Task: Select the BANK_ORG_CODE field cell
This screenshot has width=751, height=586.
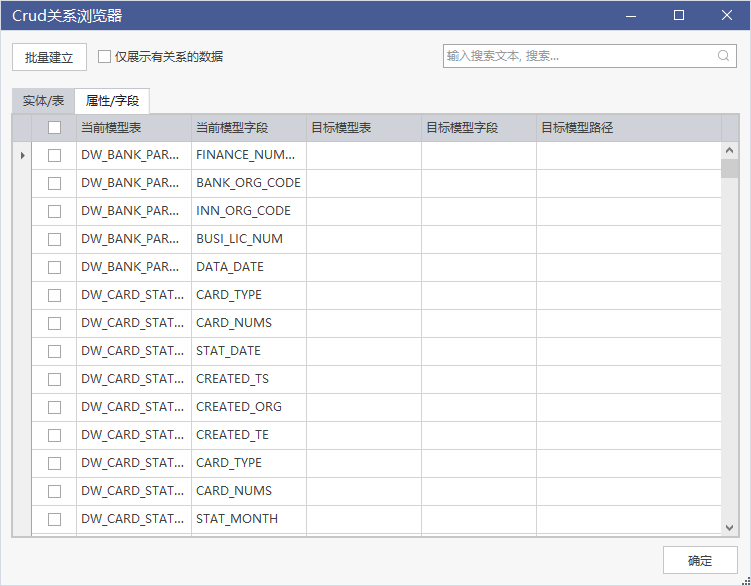Action: coord(249,183)
